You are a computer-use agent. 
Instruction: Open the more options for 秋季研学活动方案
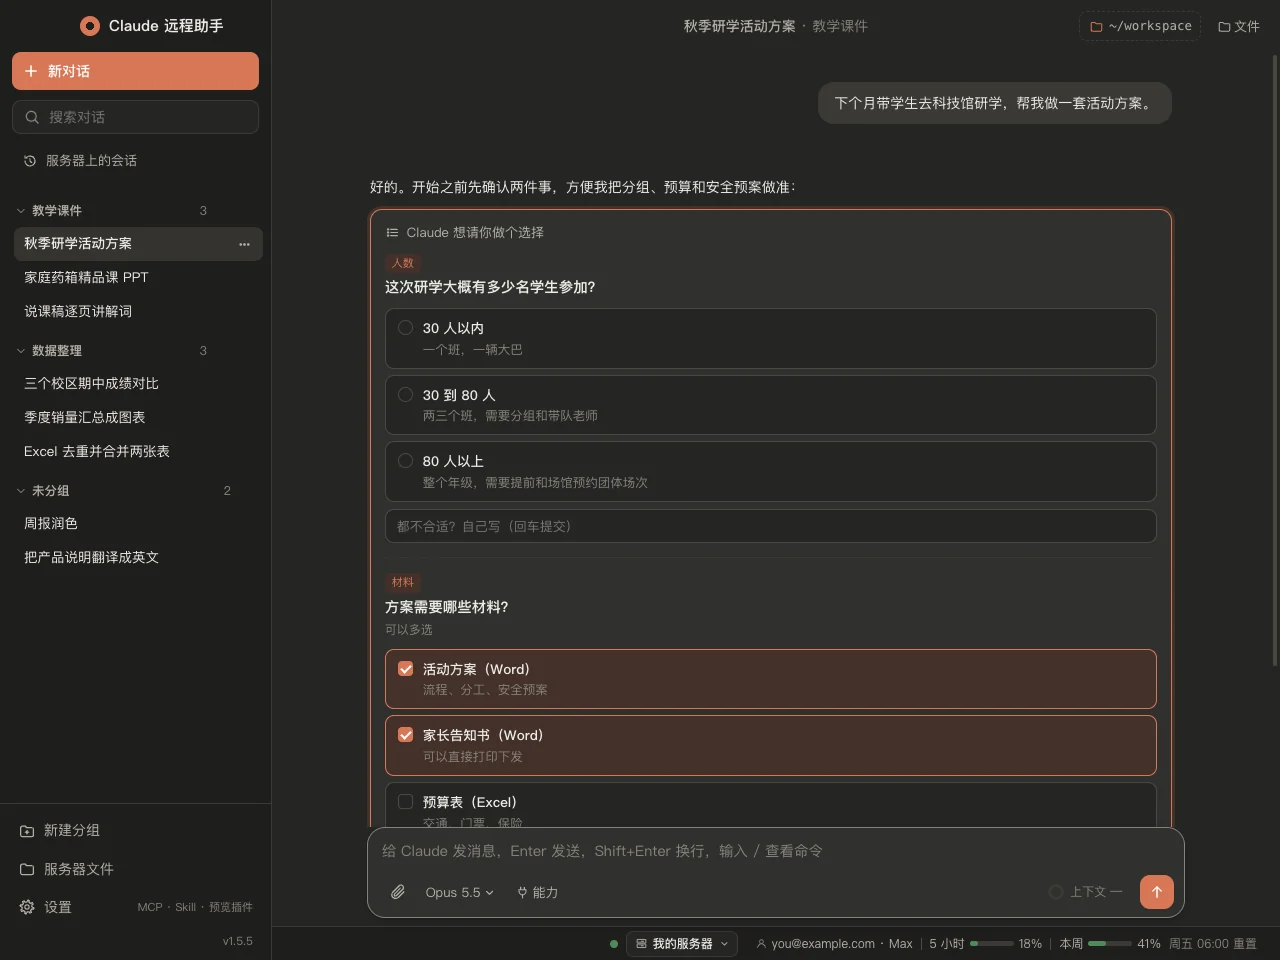click(244, 244)
